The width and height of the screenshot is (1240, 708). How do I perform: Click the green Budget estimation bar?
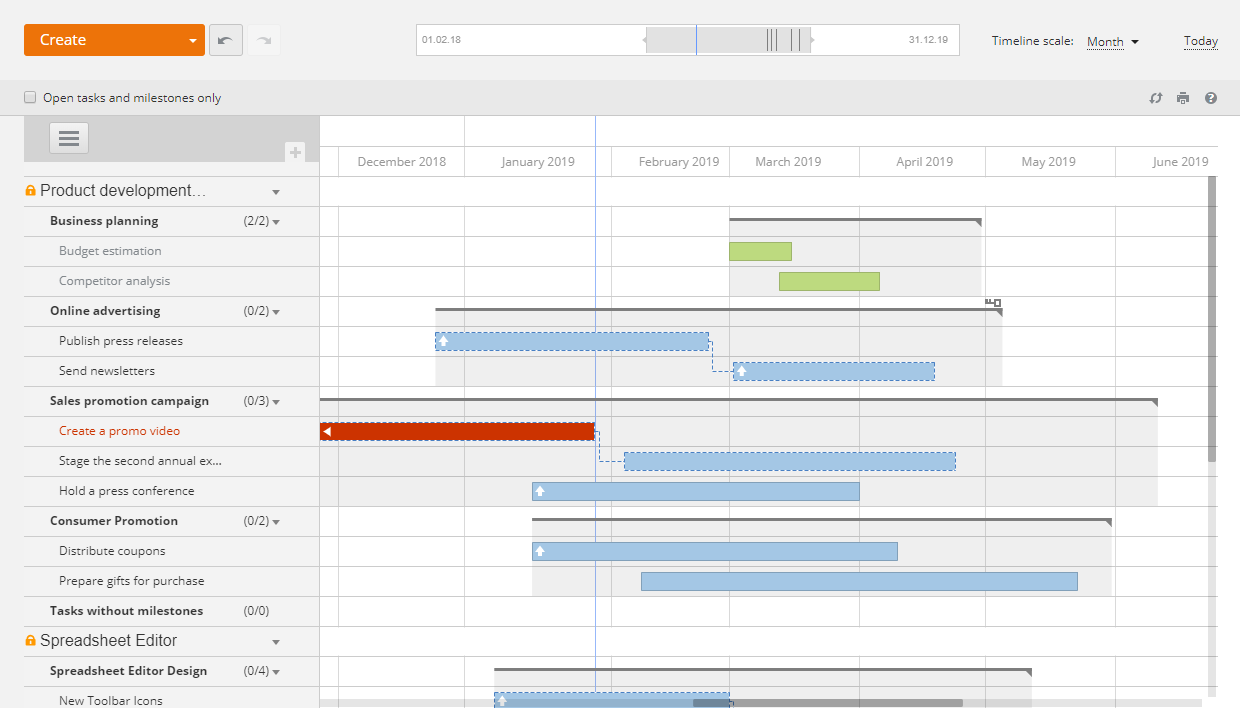click(760, 251)
